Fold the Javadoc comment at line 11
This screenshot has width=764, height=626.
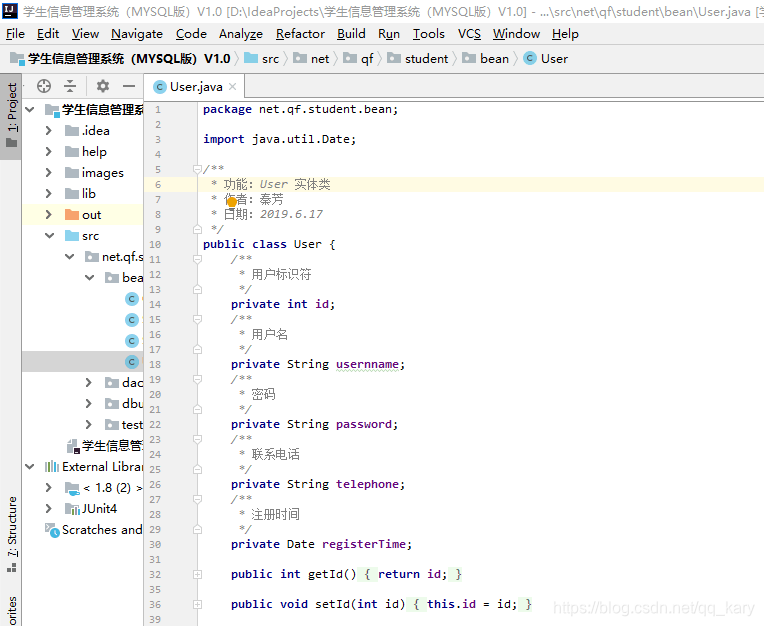(x=197, y=259)
